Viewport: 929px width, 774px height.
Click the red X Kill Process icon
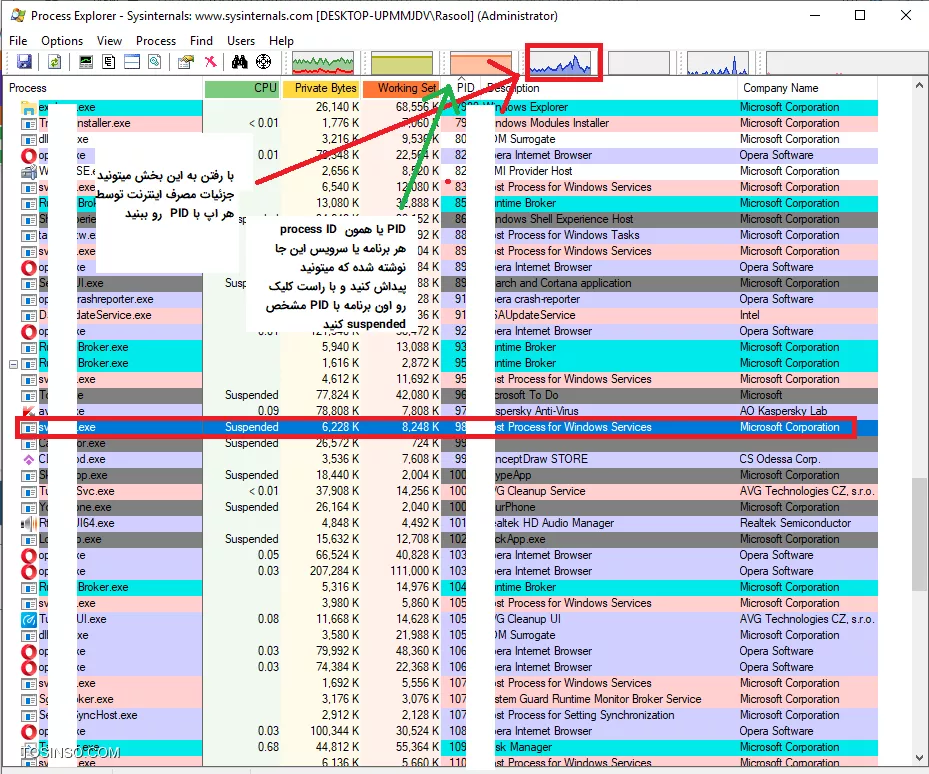click(x=210, y=62)
